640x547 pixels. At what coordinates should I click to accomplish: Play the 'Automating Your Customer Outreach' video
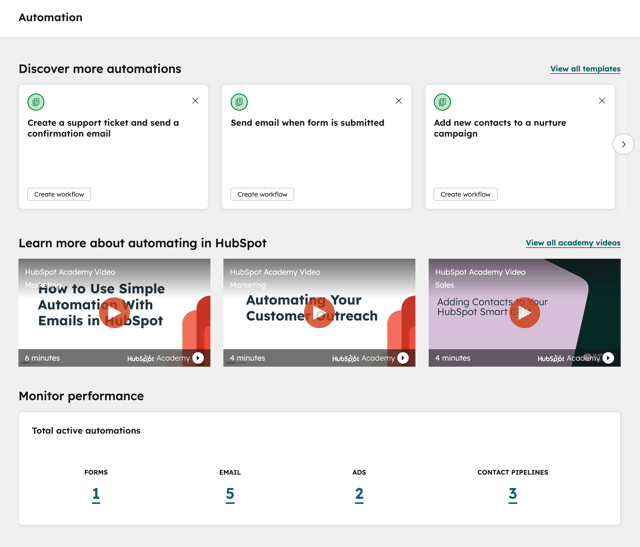click(319, 313)
